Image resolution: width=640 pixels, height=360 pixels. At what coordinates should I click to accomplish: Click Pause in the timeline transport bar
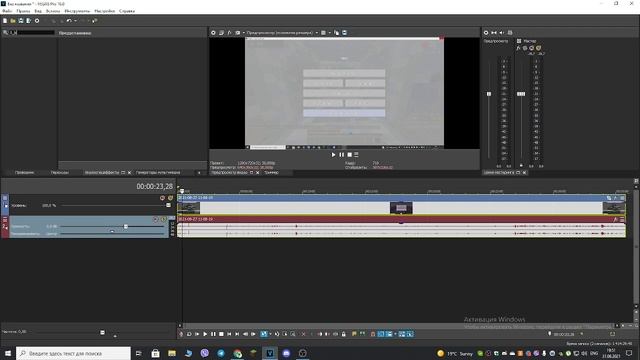click(213, 334)
